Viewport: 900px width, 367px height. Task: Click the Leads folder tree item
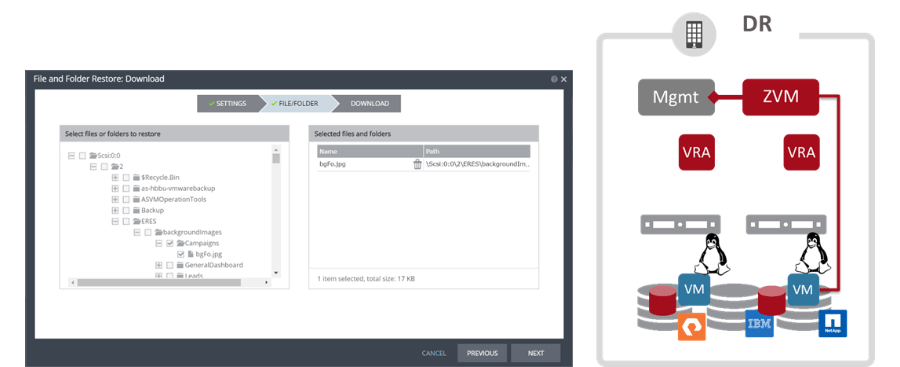[x=190, y=276]
